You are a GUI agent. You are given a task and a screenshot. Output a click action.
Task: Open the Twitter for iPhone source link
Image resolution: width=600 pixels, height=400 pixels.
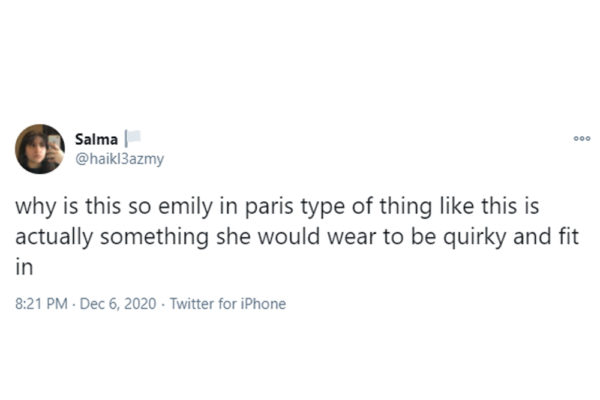228,304
